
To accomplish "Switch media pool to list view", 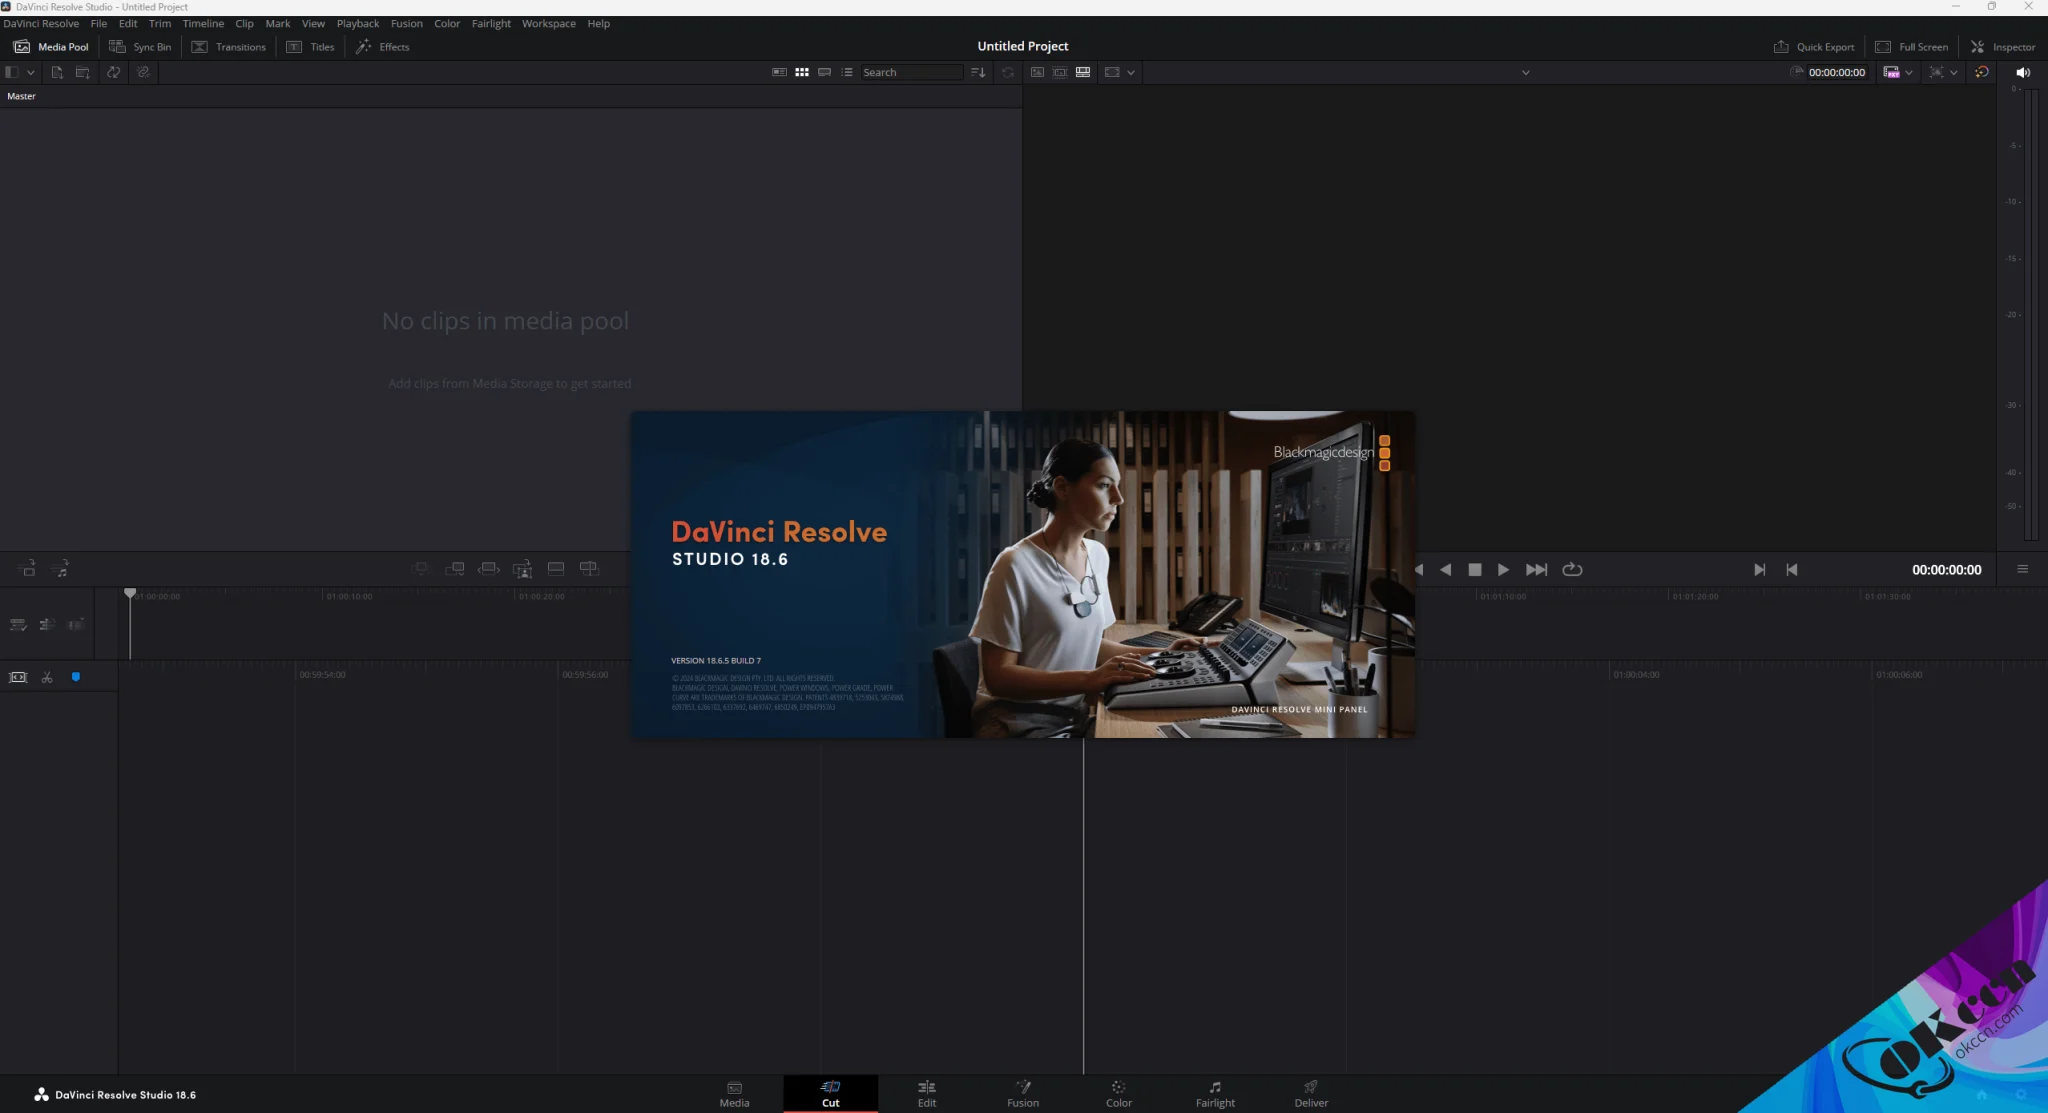I will click(x=847, y=72).
